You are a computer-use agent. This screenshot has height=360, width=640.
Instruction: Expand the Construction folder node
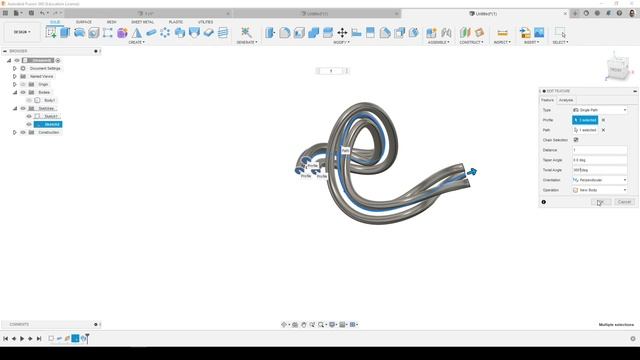(15, 132)
